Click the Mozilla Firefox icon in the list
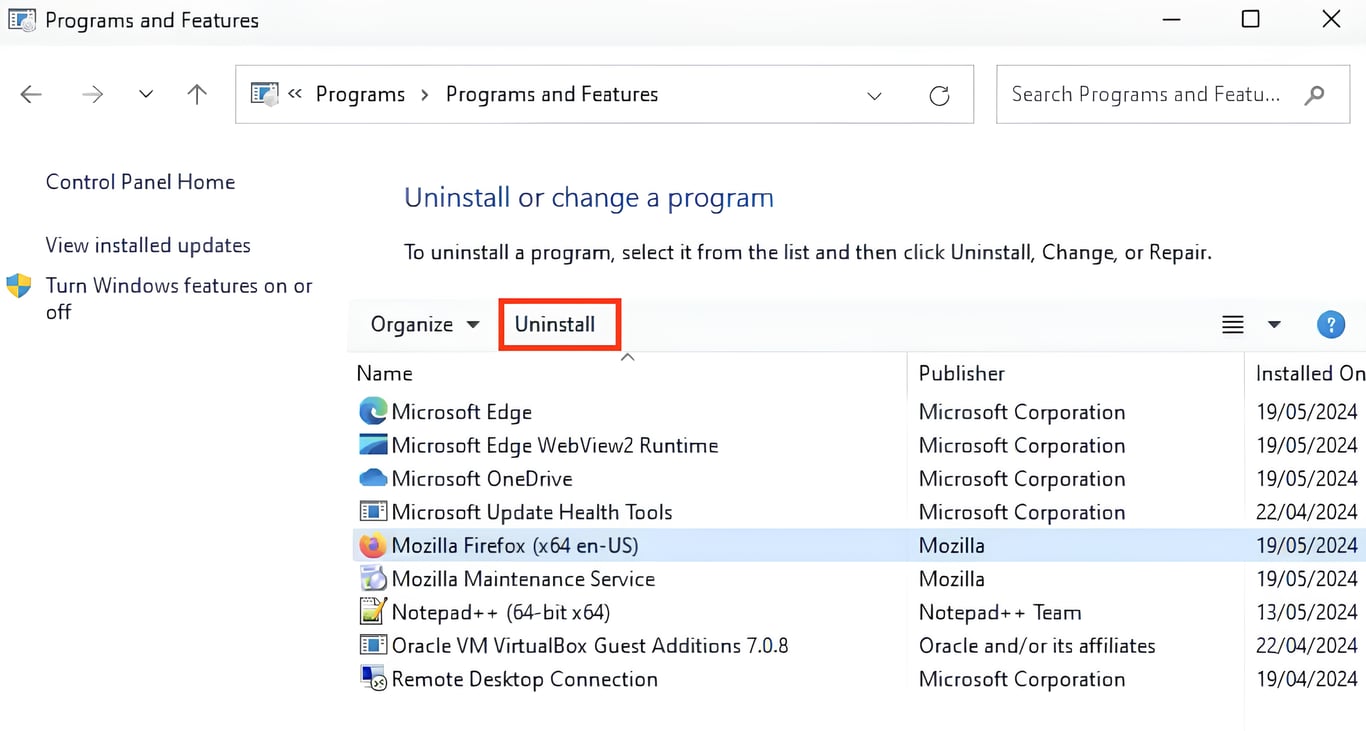1366x731 pixels. click(x=371, y=545)
